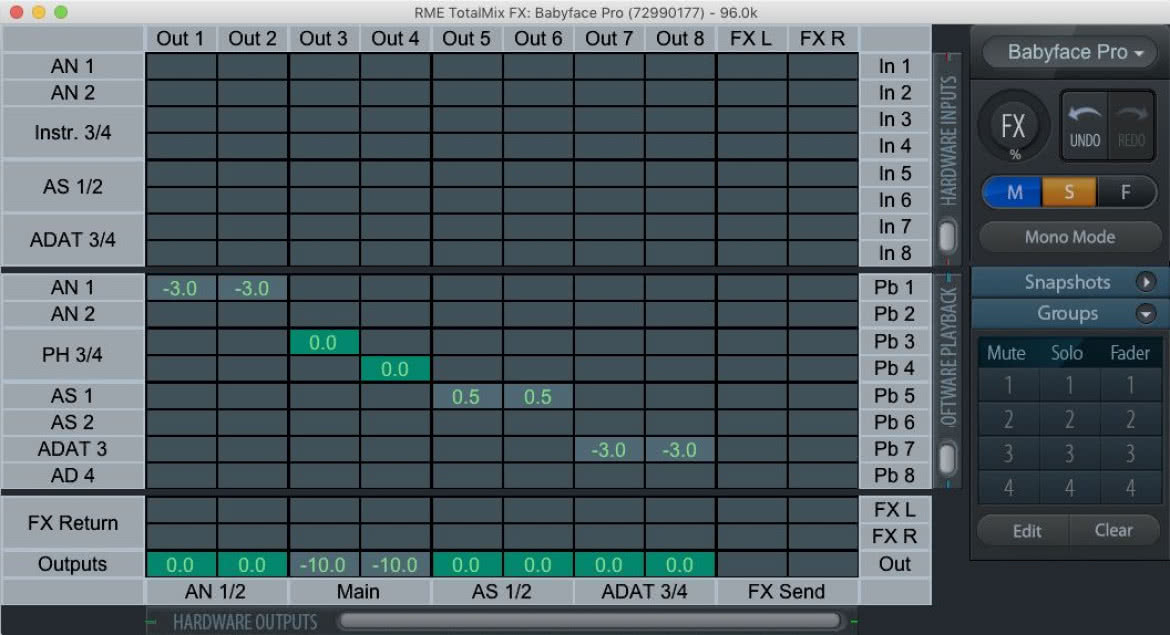Click Pb 7 to Out 7 cell showing -3.0
1170x635 pixels.
tap(608, 450)
